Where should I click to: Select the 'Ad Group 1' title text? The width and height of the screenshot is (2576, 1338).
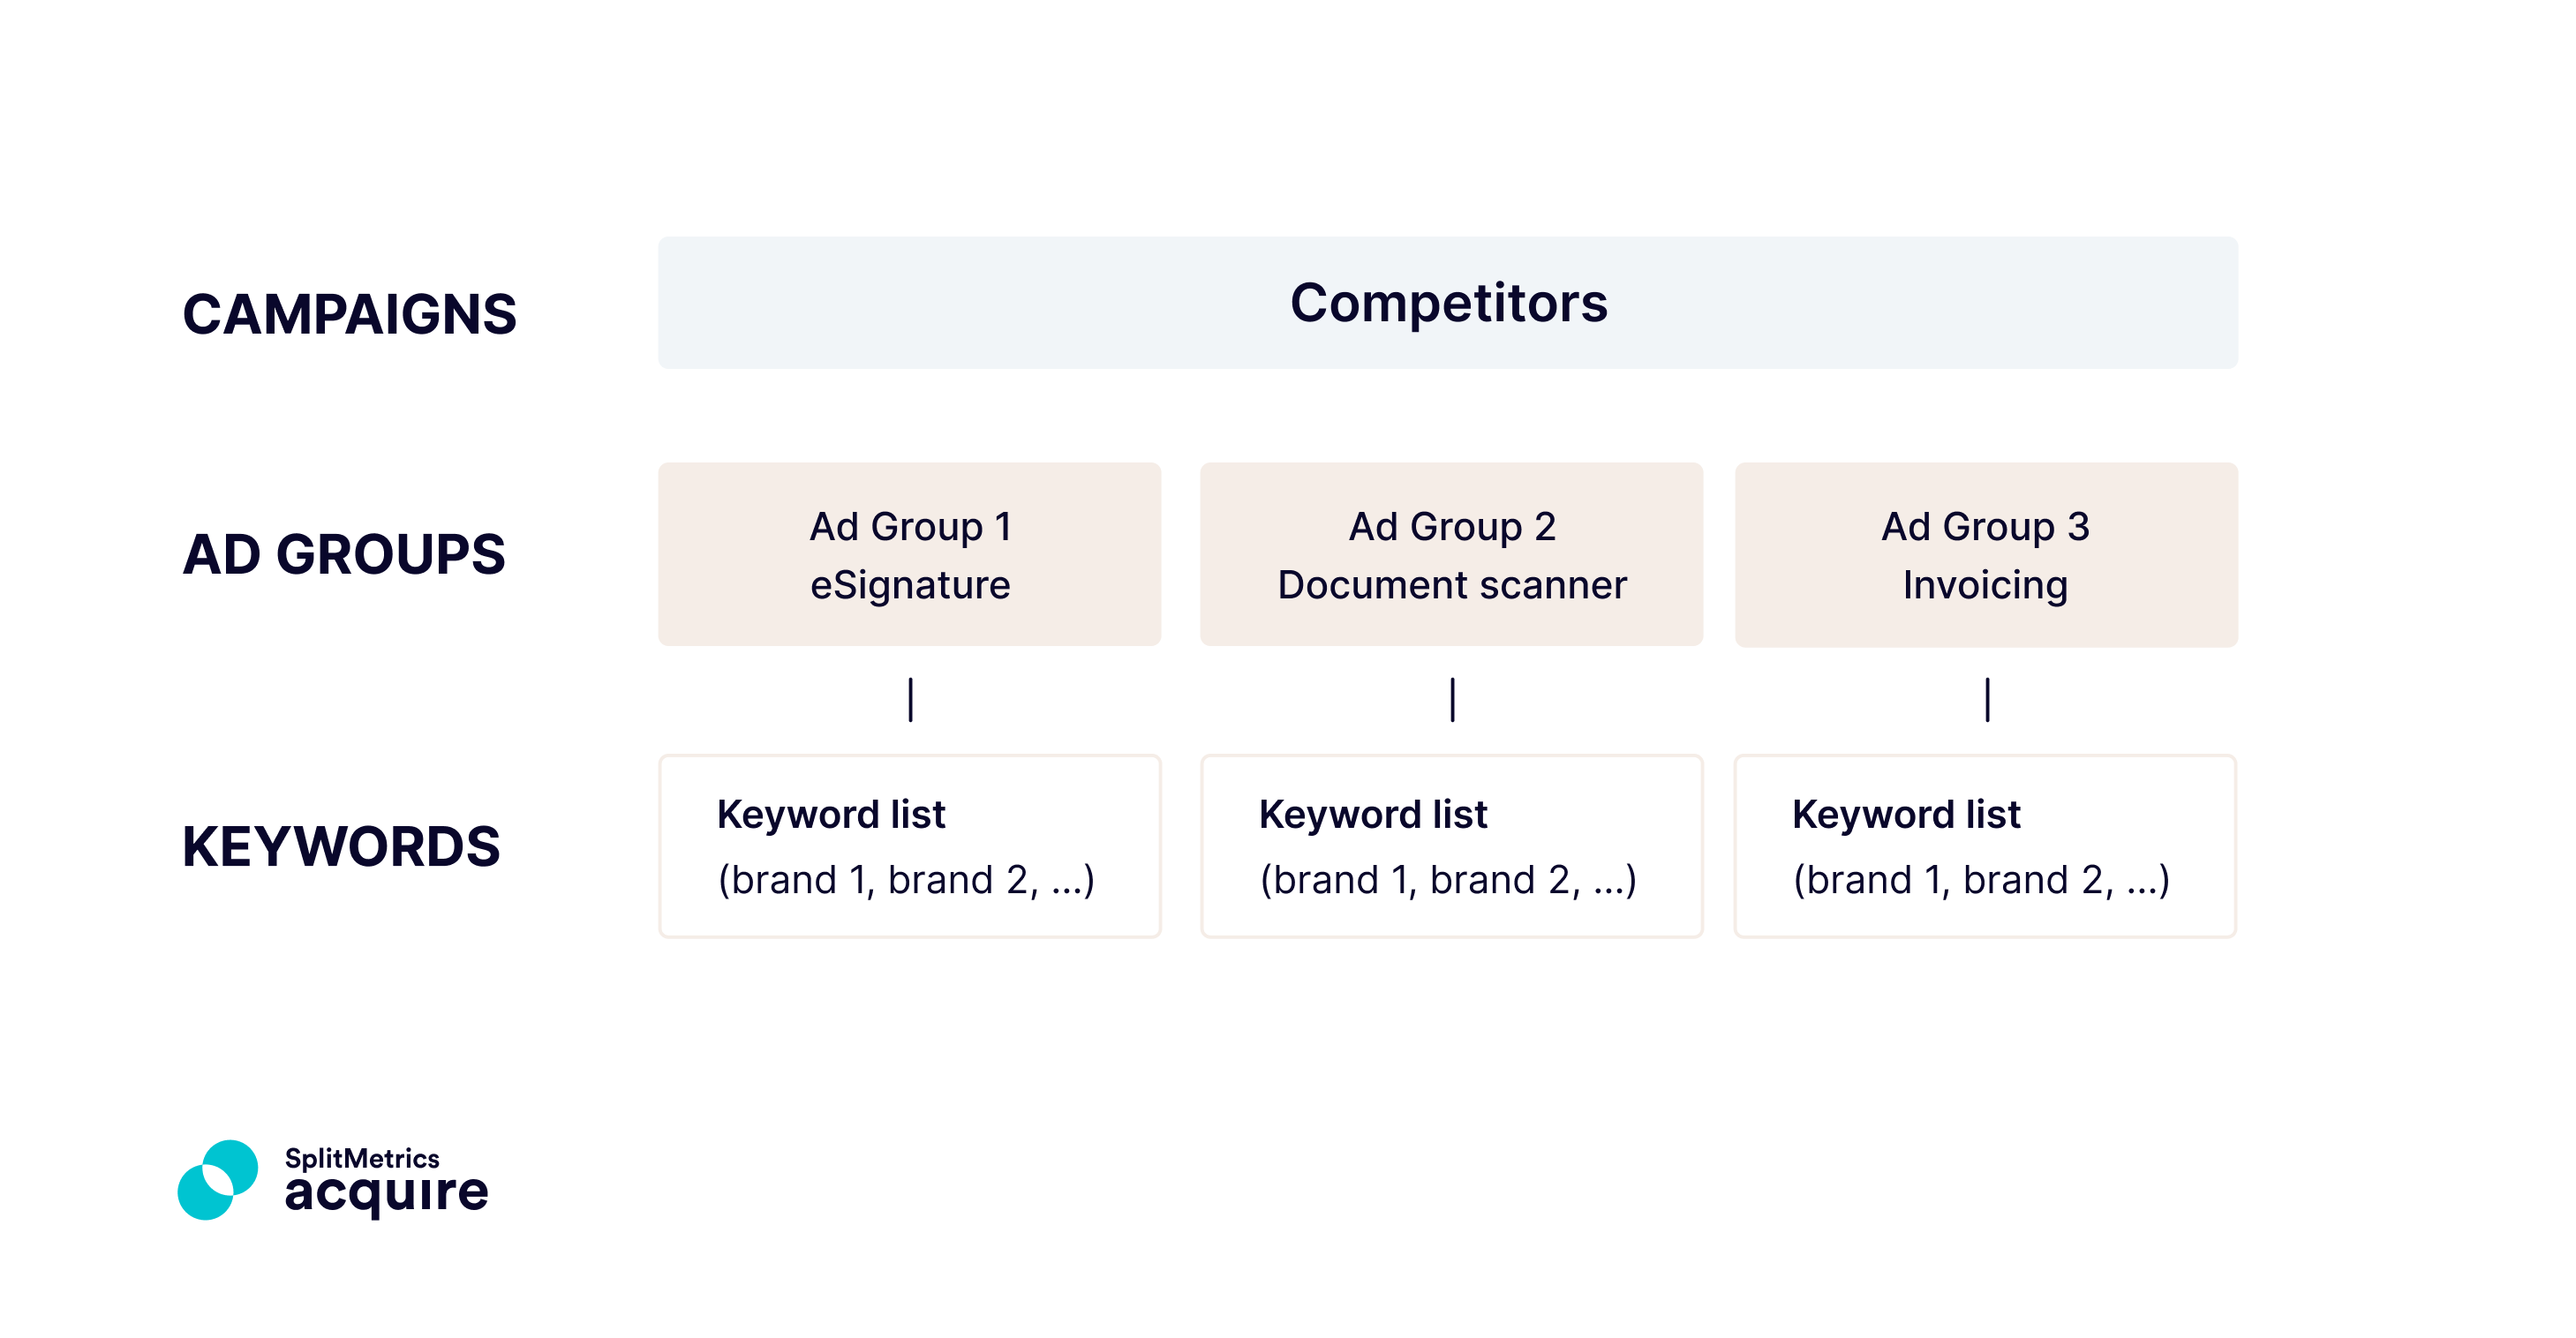pos(910,526)
